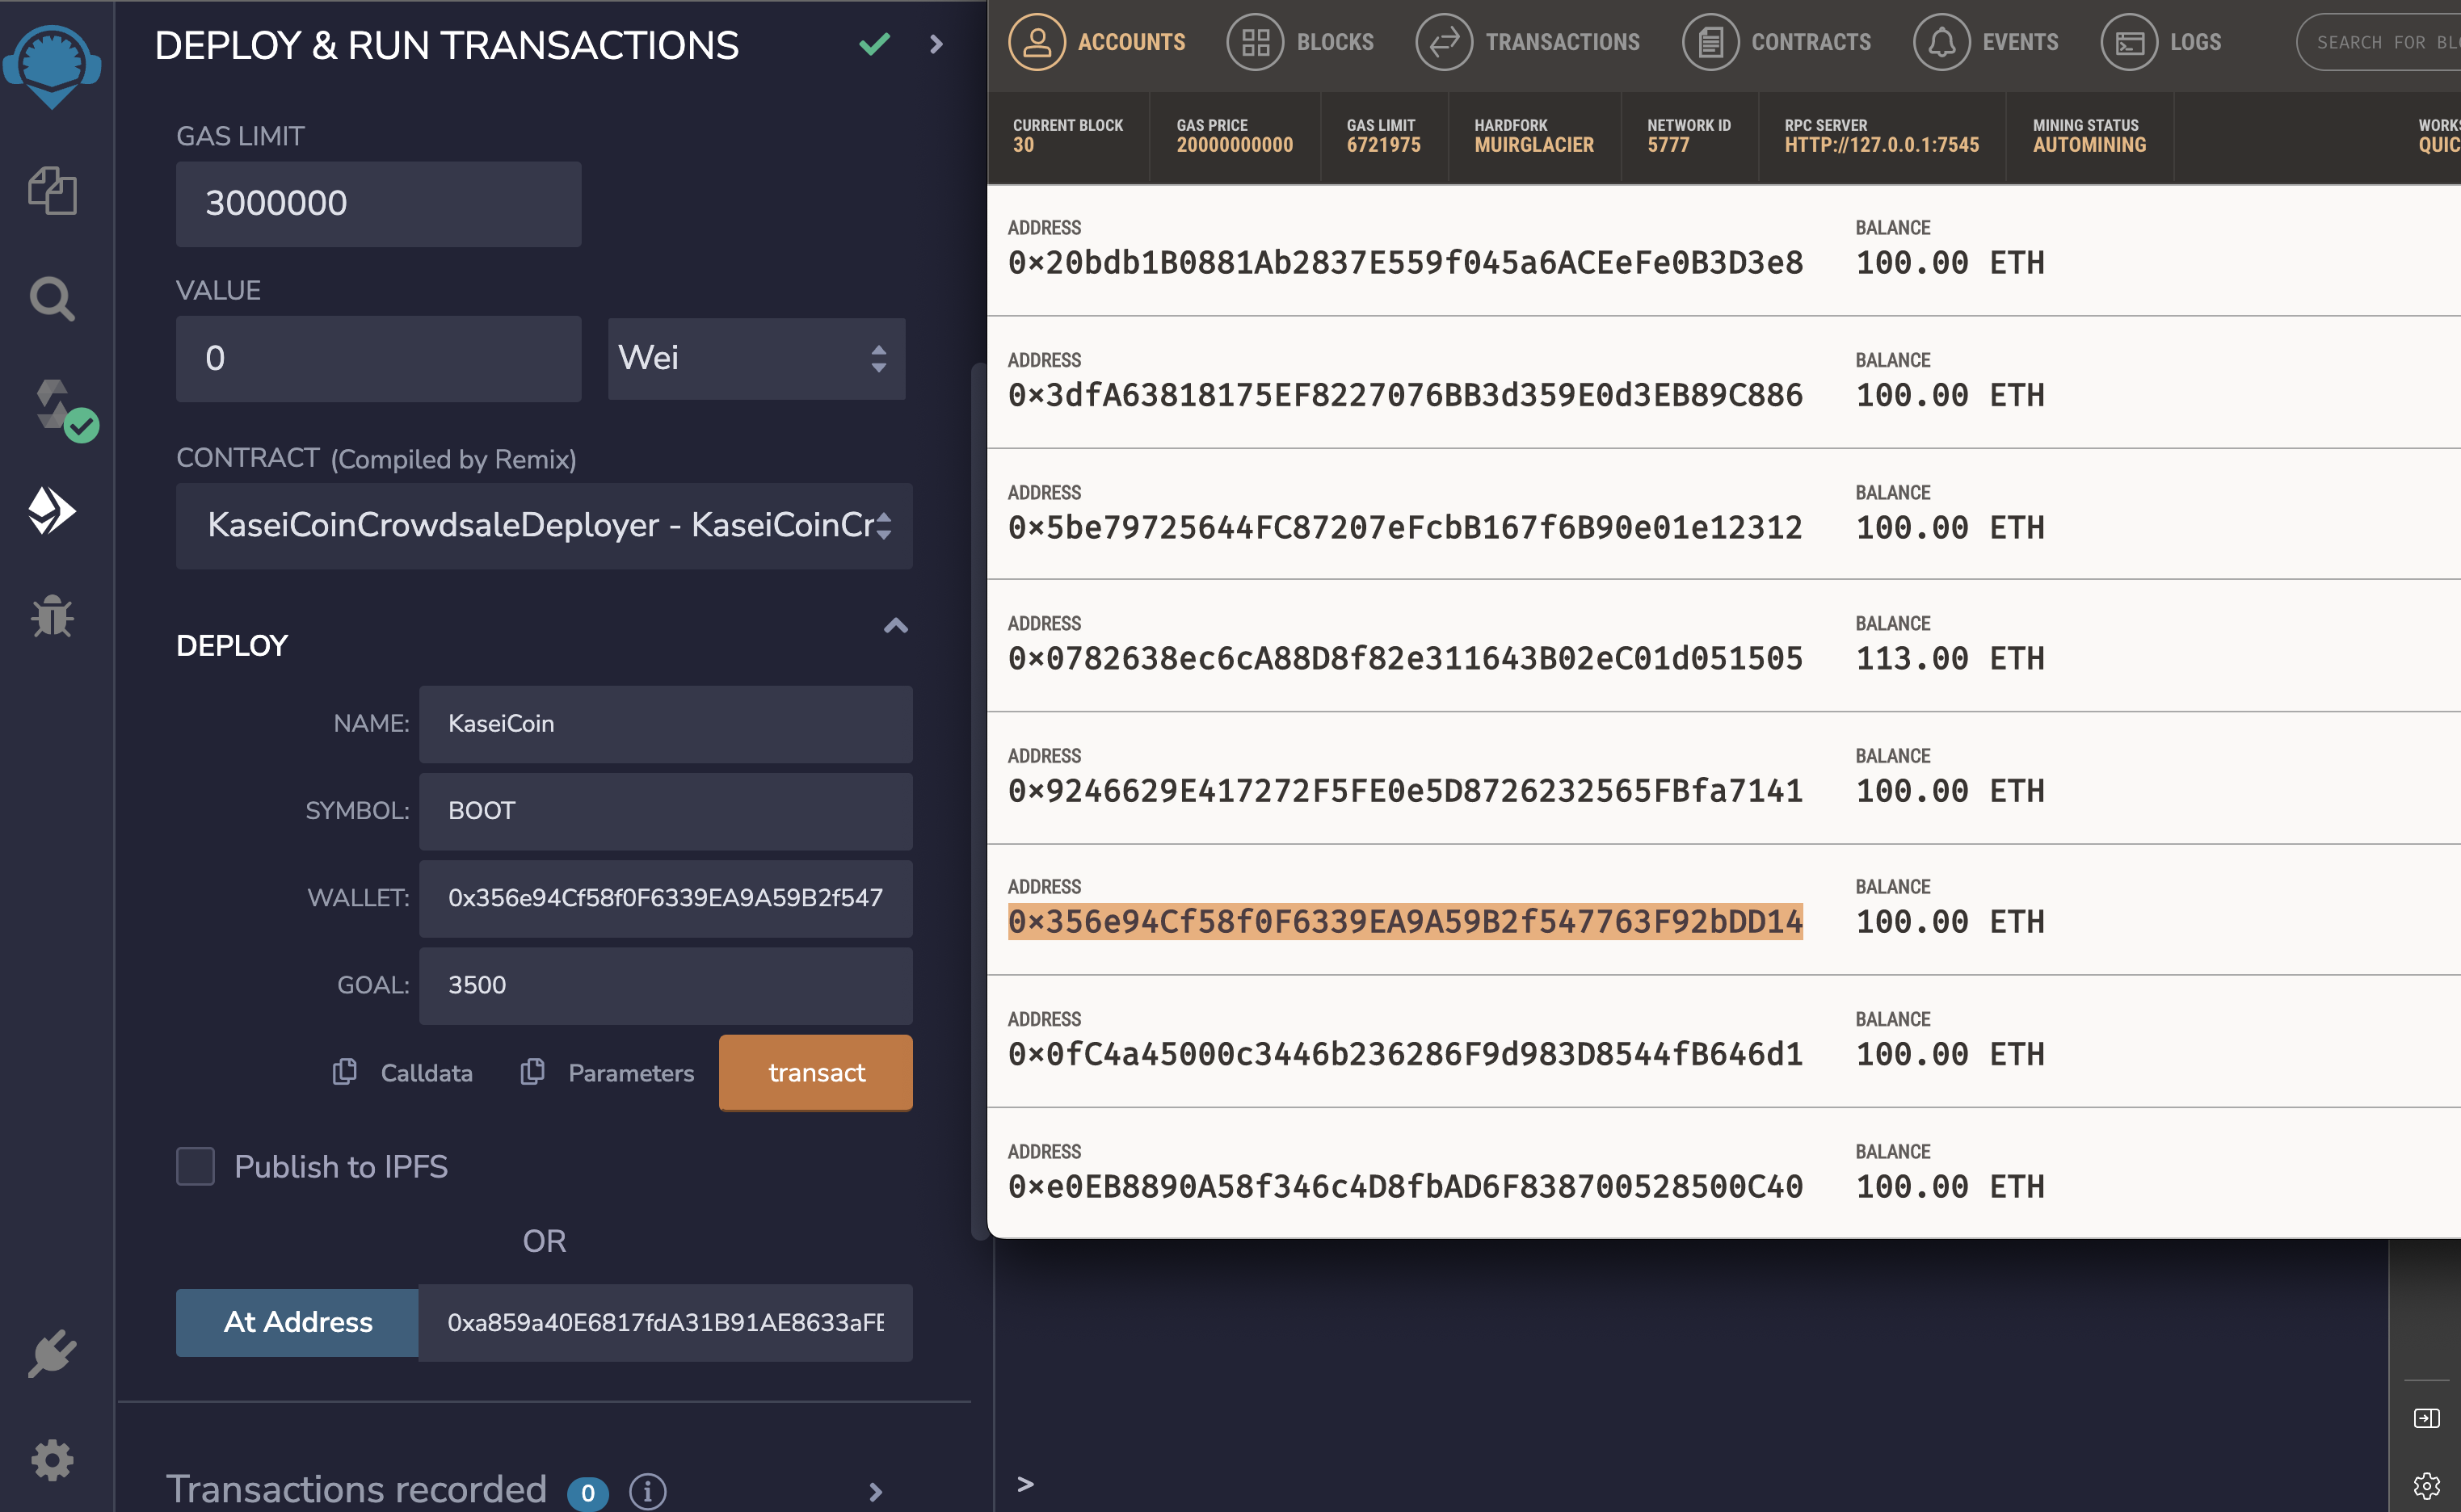Open the Wei unit dropdown
2461x1512 pixels.
click(756, 358)
